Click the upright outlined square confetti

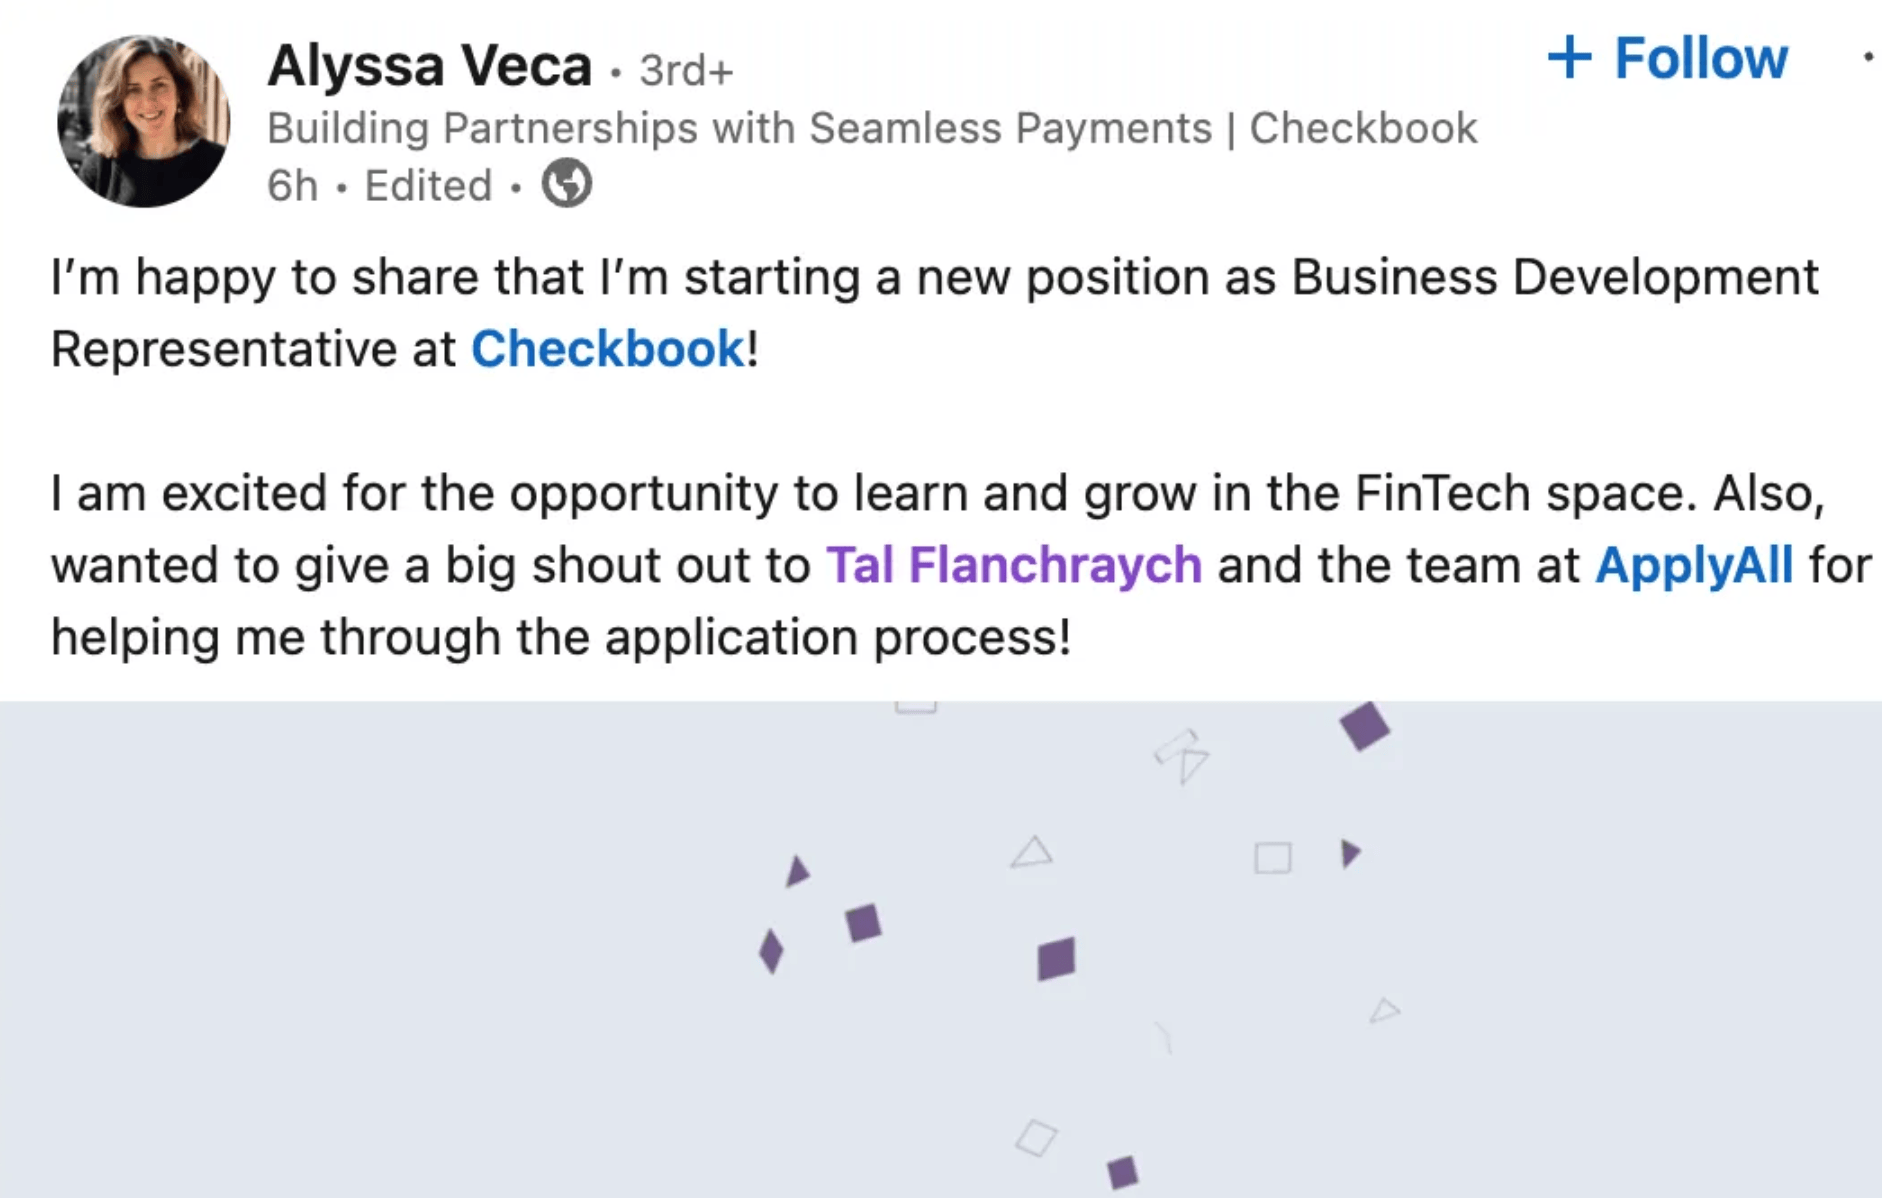[x=1273, y=858]
